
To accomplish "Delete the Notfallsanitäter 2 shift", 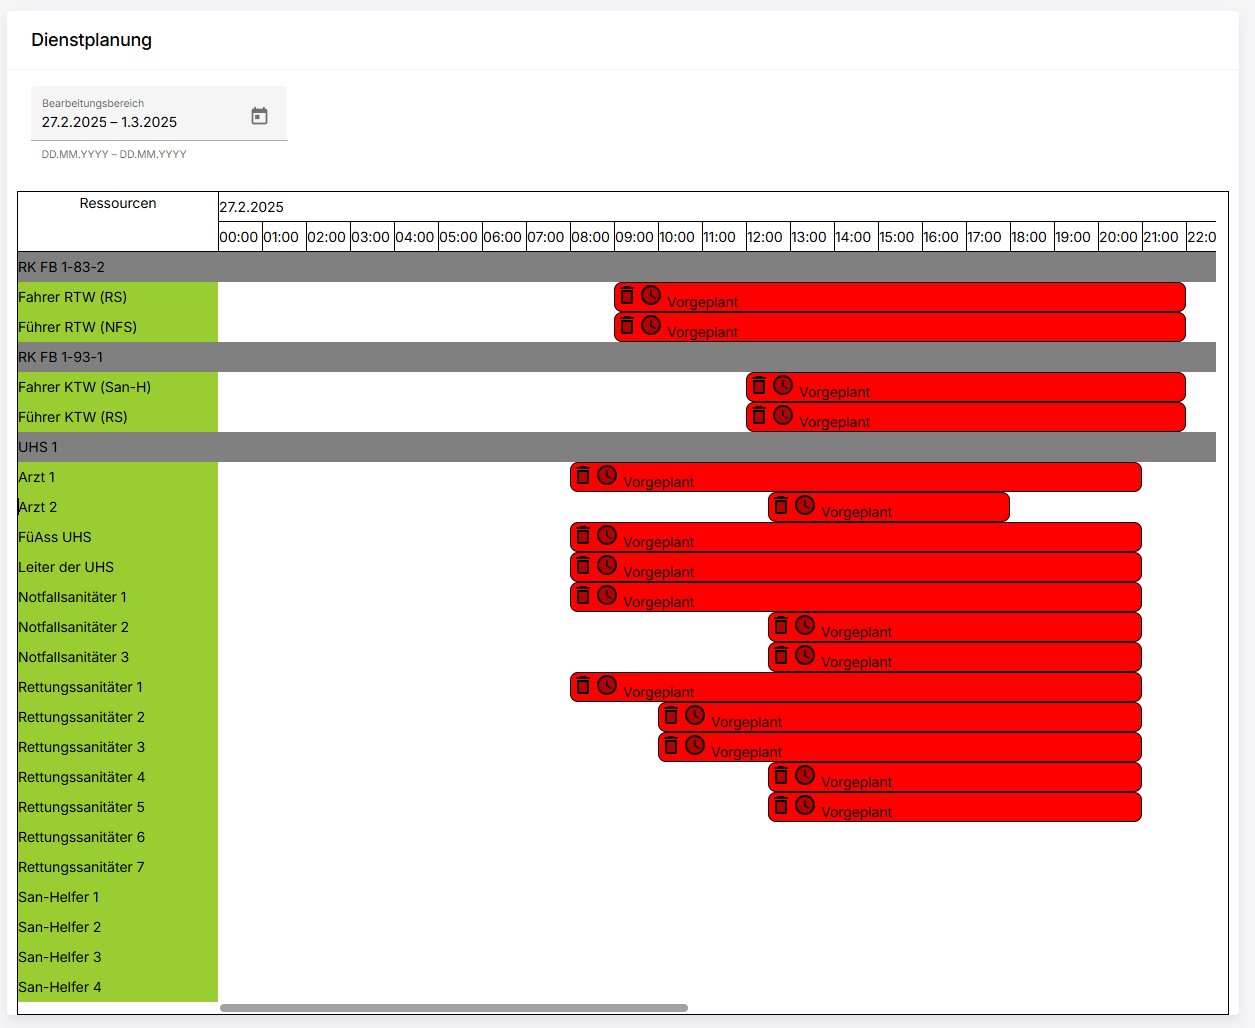I will 781,625.
